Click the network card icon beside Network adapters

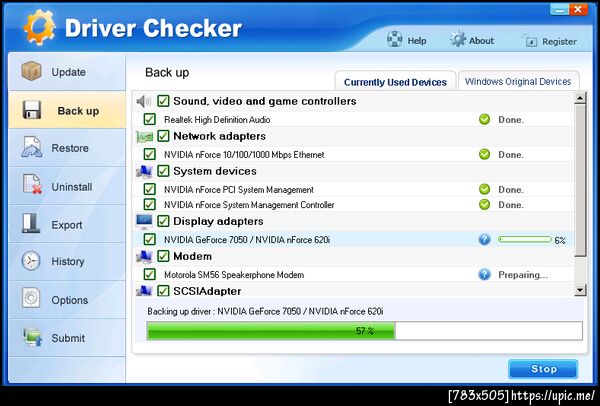pos(145,137)
